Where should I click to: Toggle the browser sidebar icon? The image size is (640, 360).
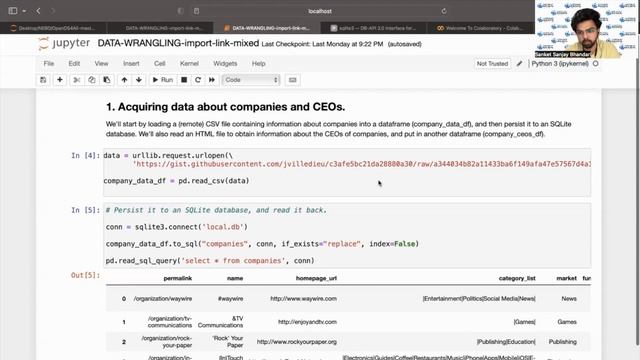(x=13, y=11)
